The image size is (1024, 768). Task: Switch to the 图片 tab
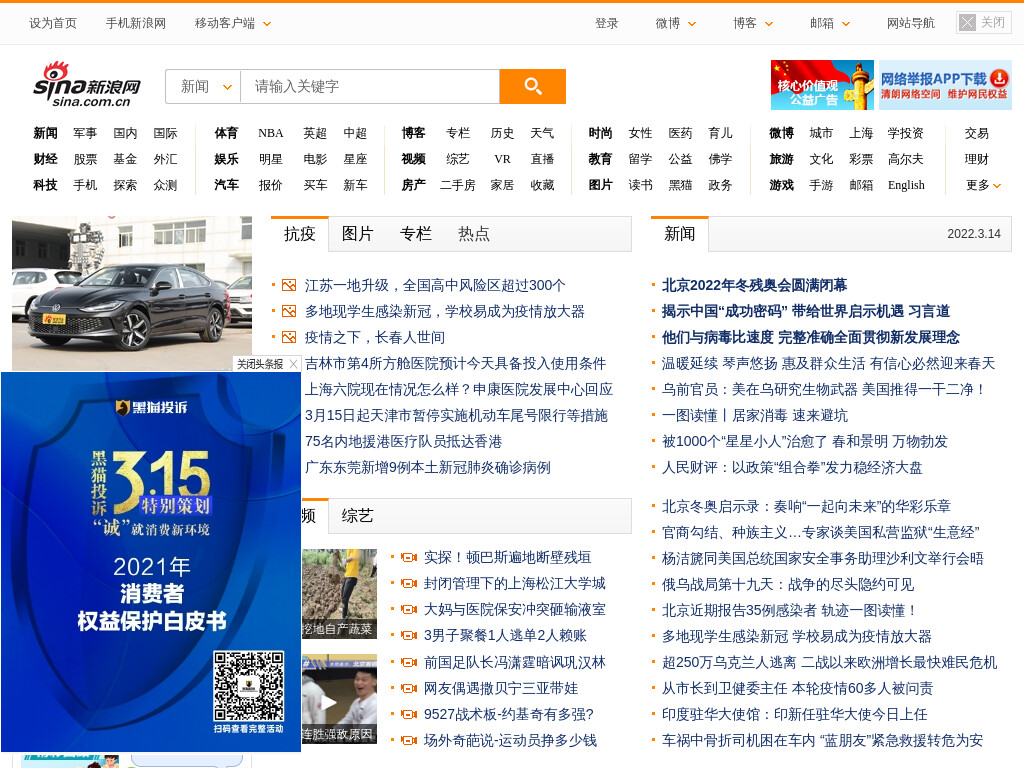[x=357, y=234]
